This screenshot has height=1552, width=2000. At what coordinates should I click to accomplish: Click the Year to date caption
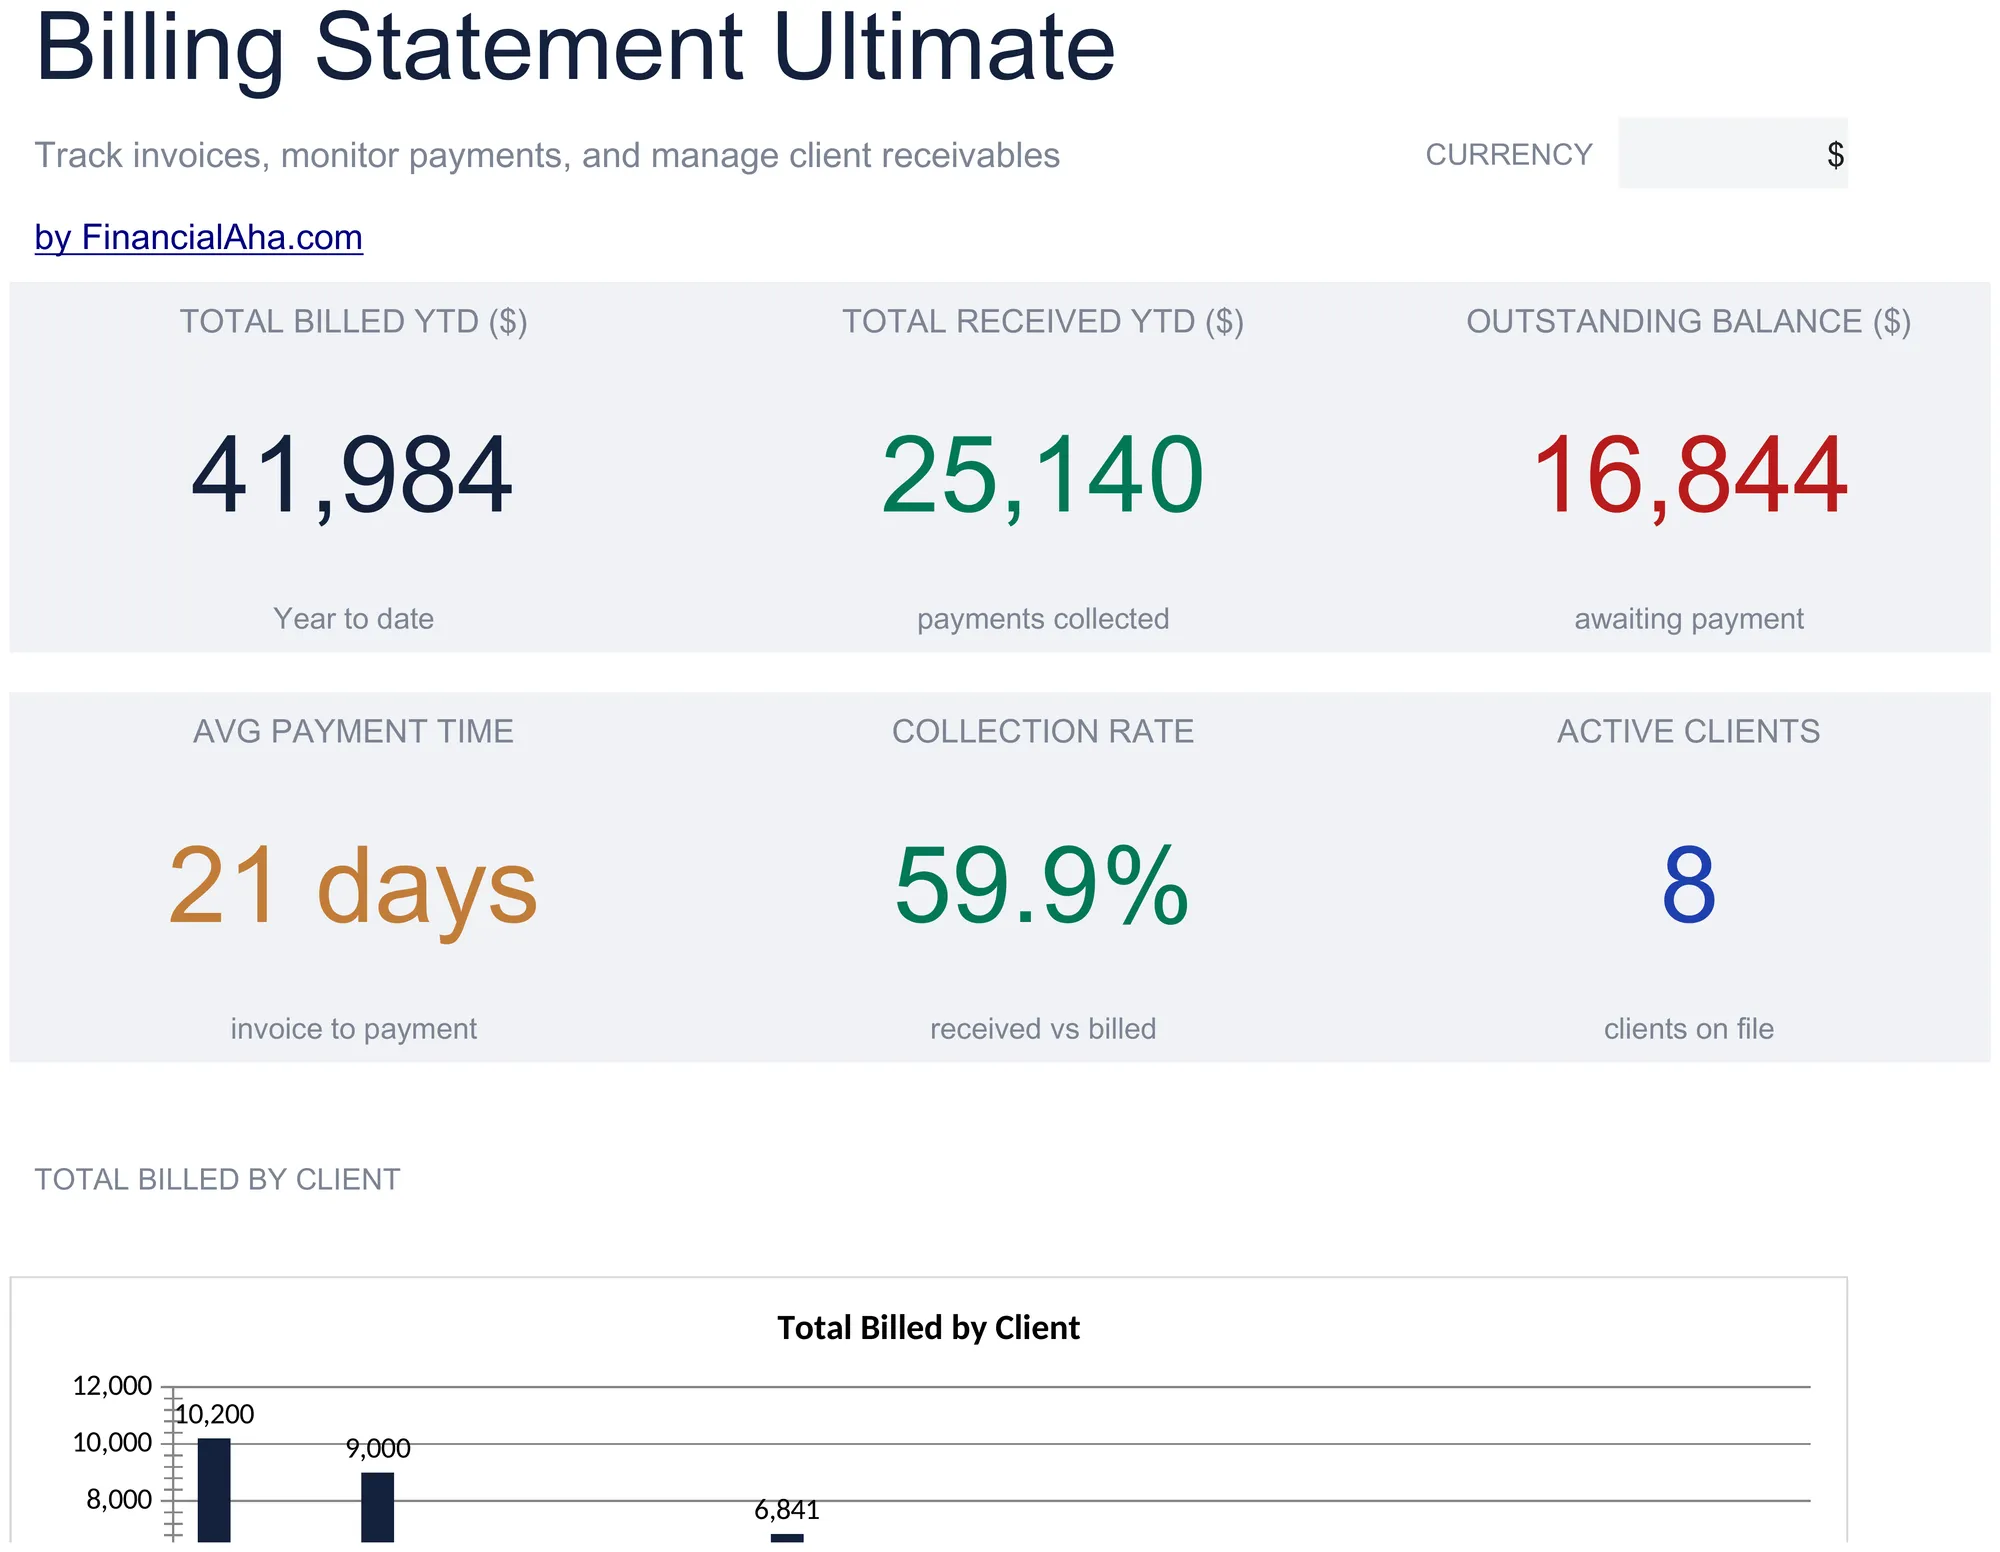353,619
